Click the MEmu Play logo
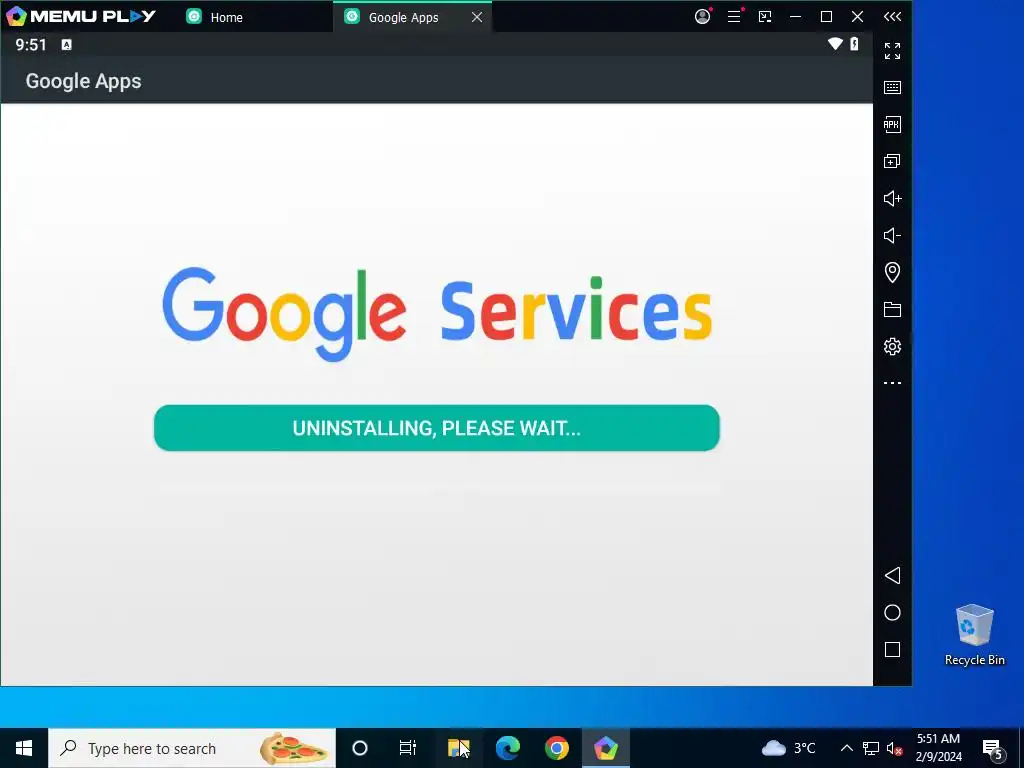 point(81,16)
